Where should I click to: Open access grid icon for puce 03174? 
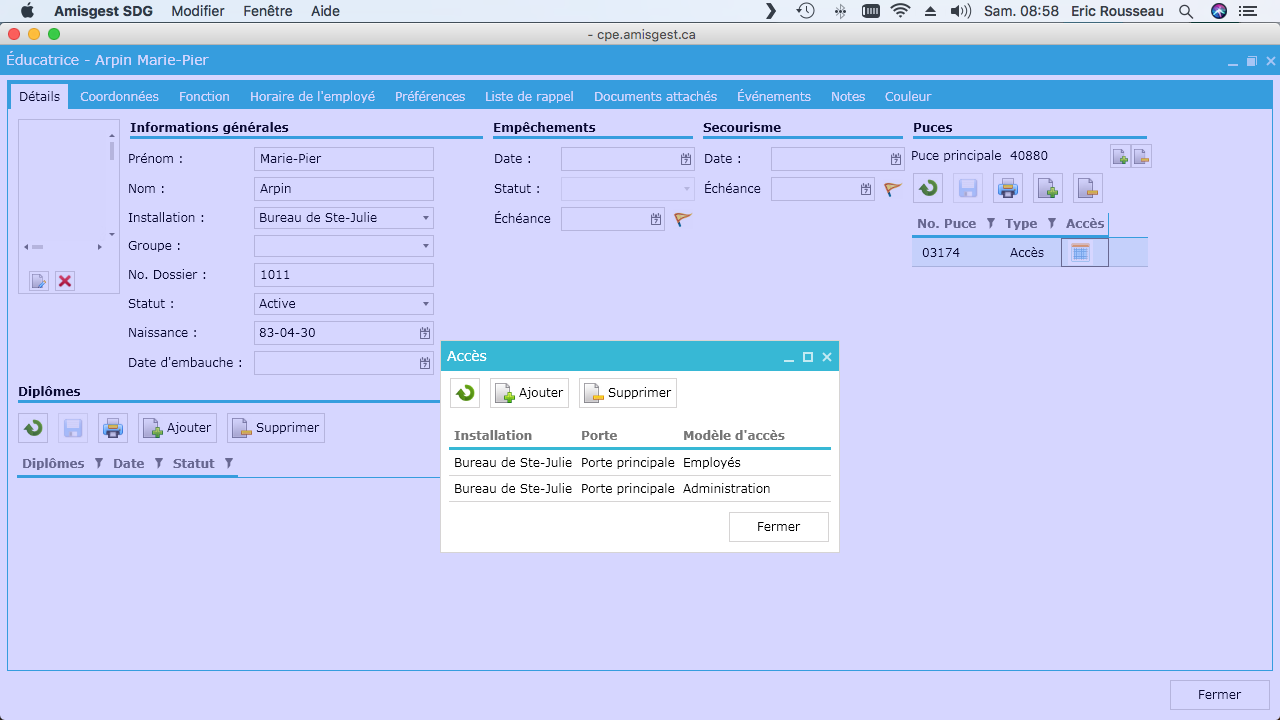click(x=1080, y=253)
